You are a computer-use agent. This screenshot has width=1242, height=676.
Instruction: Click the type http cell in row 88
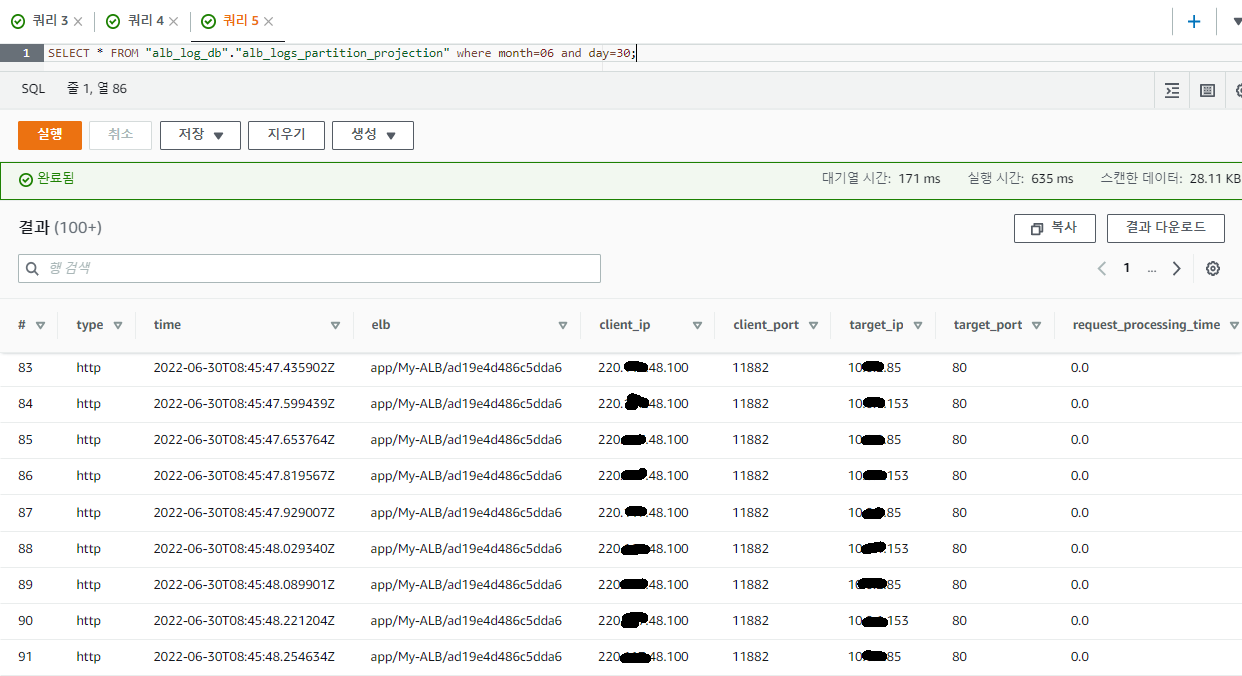click(x=89, y=549)
